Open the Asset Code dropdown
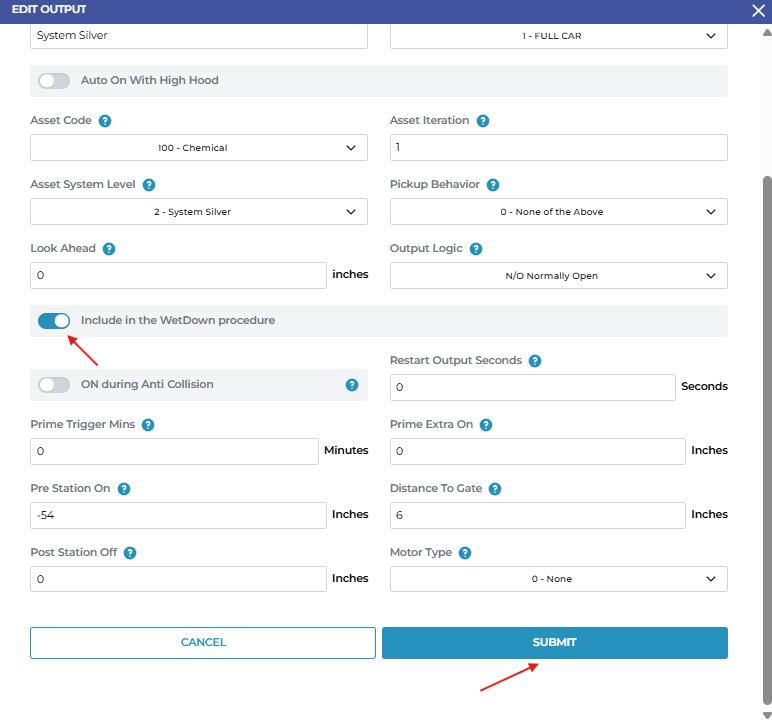 coord(199,148)
